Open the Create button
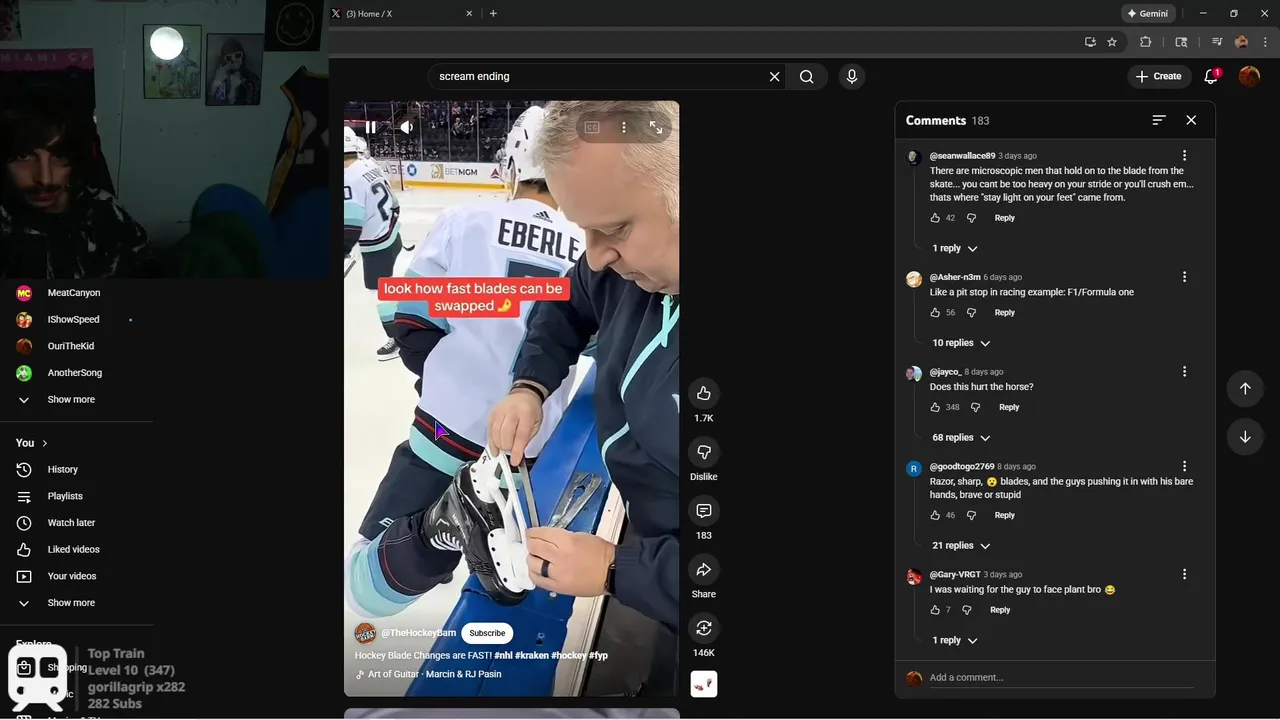Image resolution: width=1280 pixels, height=720 pixels. click(1159, 76)
